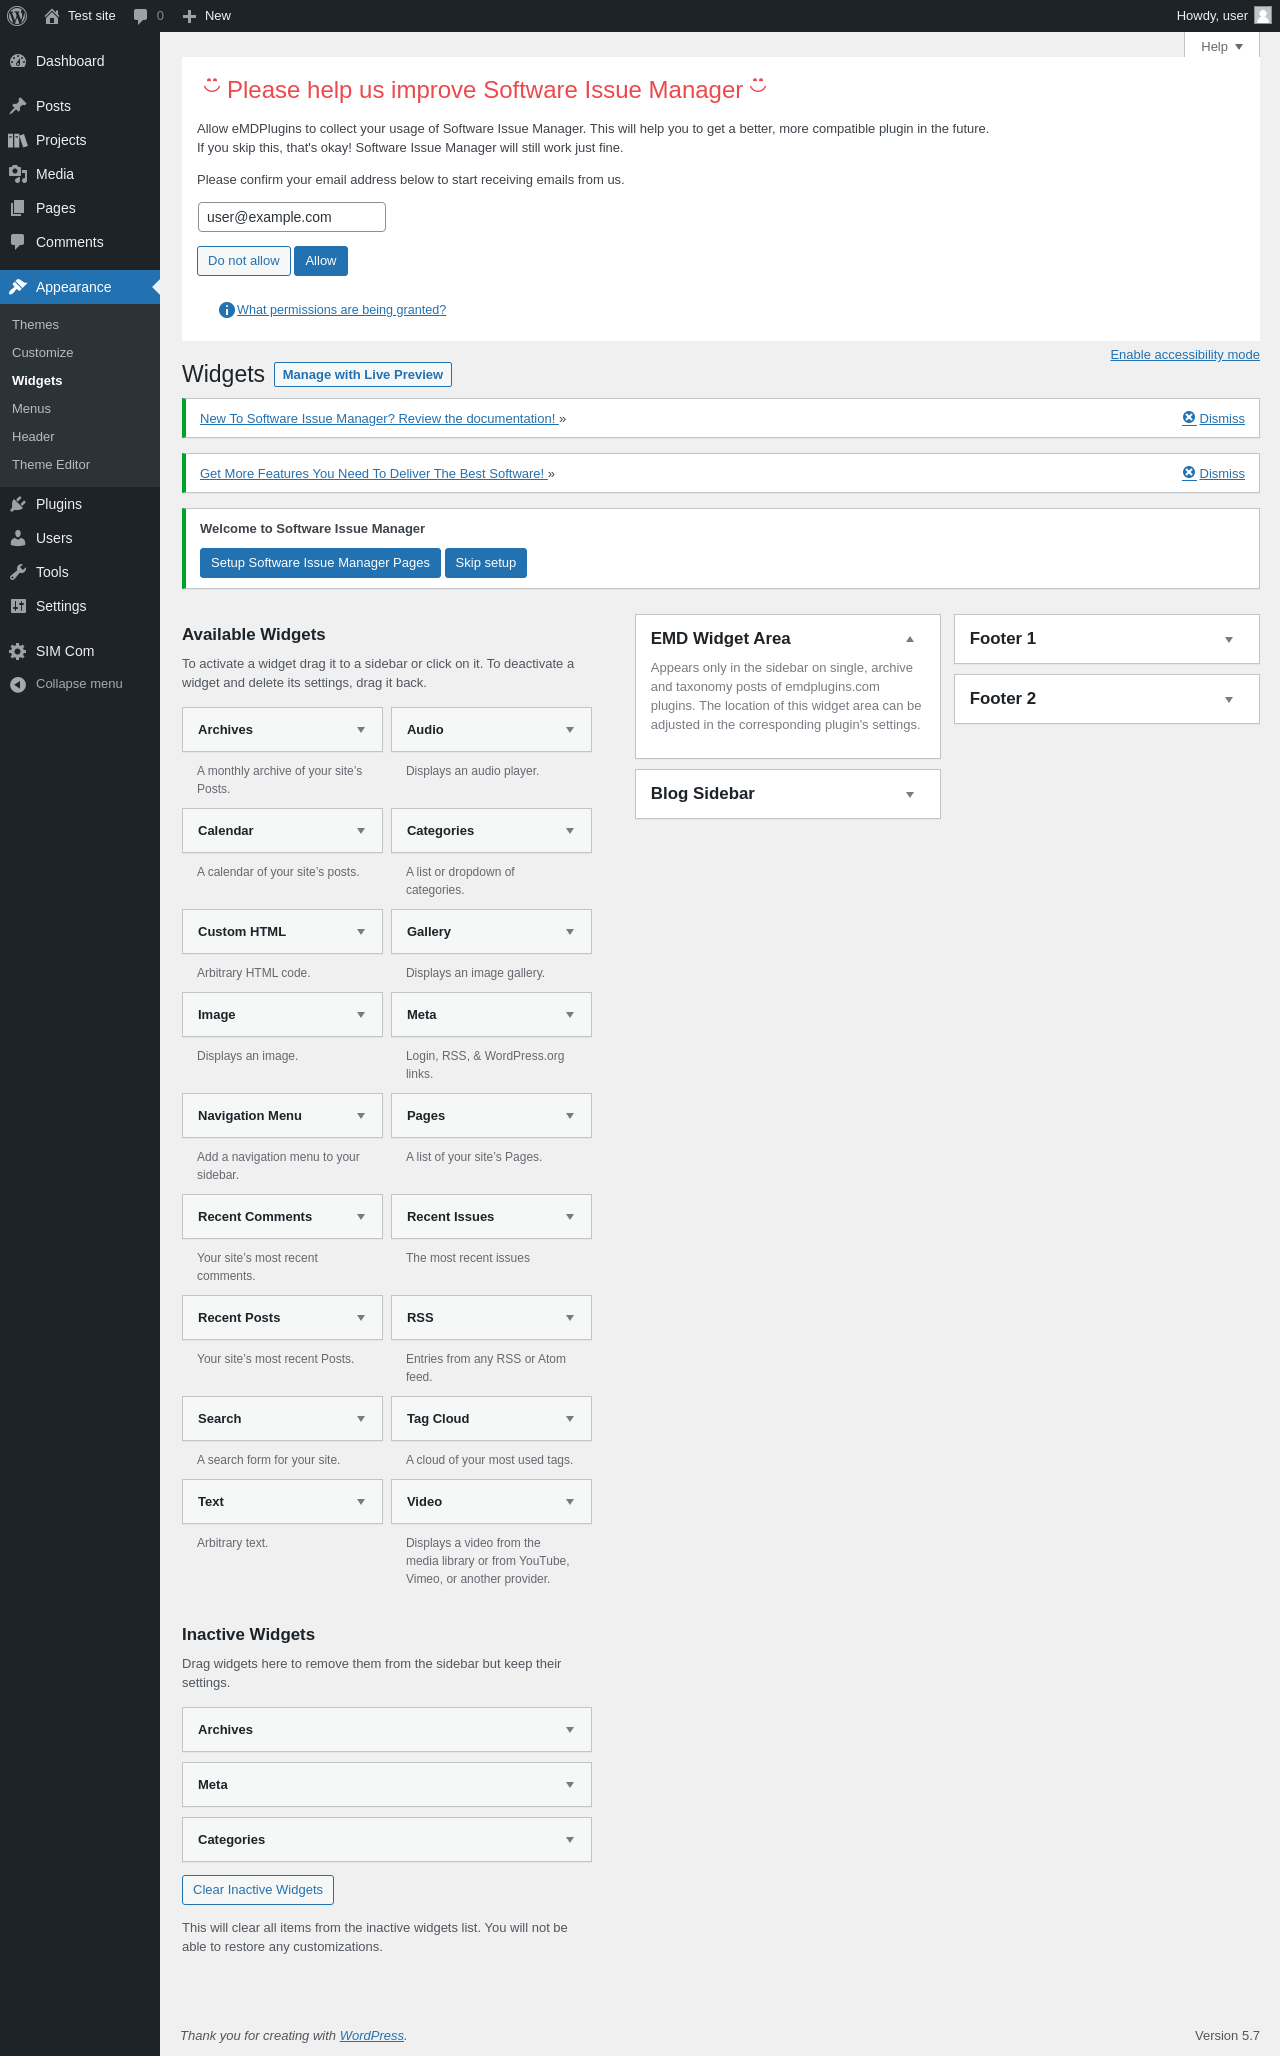Click the Allow button
The height and width of the screenshot is (2056, 1280).
(x=321, y=261)
